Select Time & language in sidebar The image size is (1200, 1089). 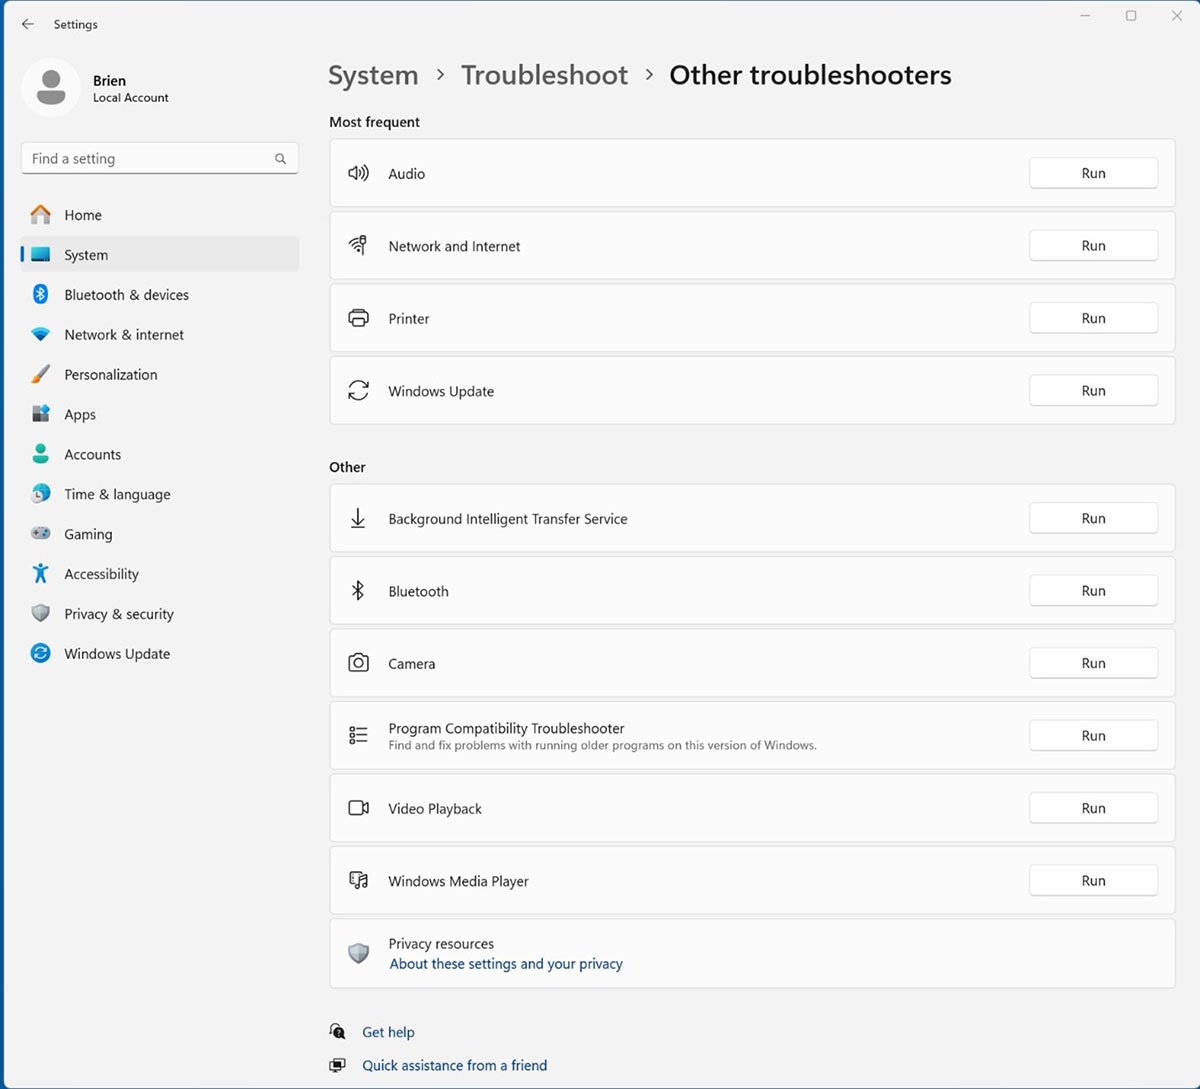coord(117,495)
